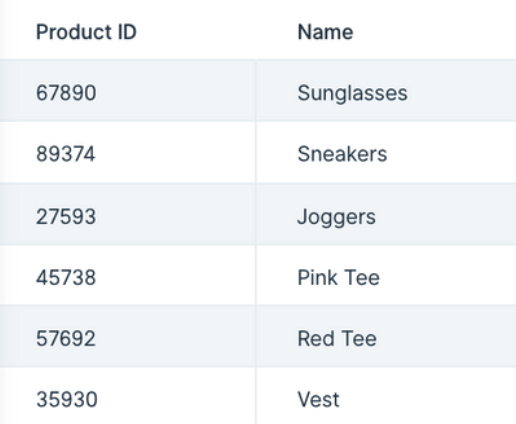Click the number 35930 in last row
The height and width of the screenshot is (424, 516).
(67, 399)
